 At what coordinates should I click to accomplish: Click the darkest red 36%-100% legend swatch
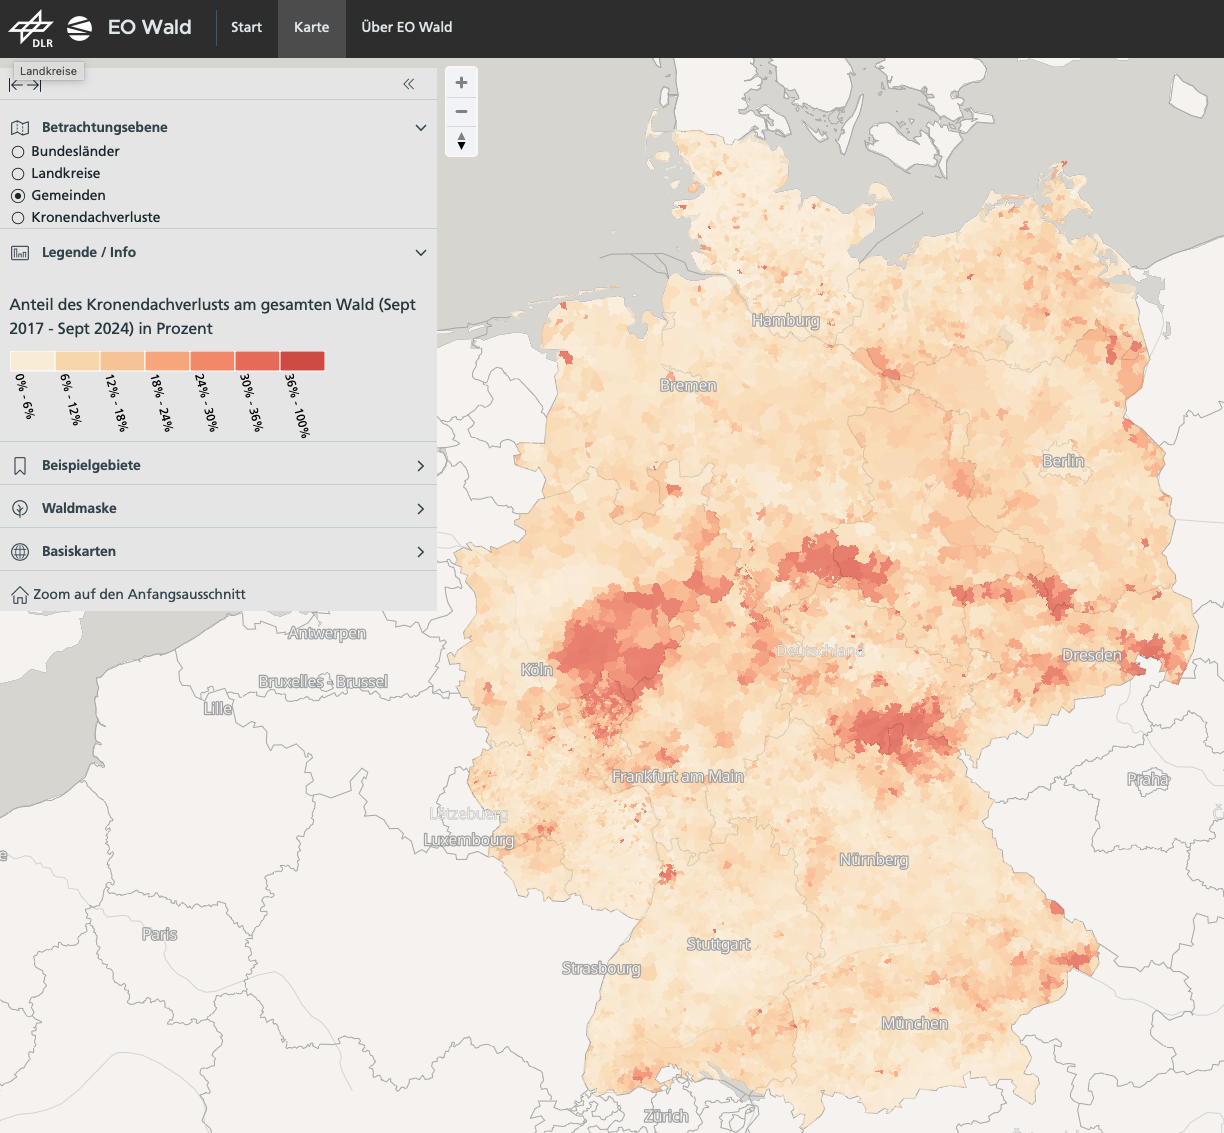[x=302, y=361]
